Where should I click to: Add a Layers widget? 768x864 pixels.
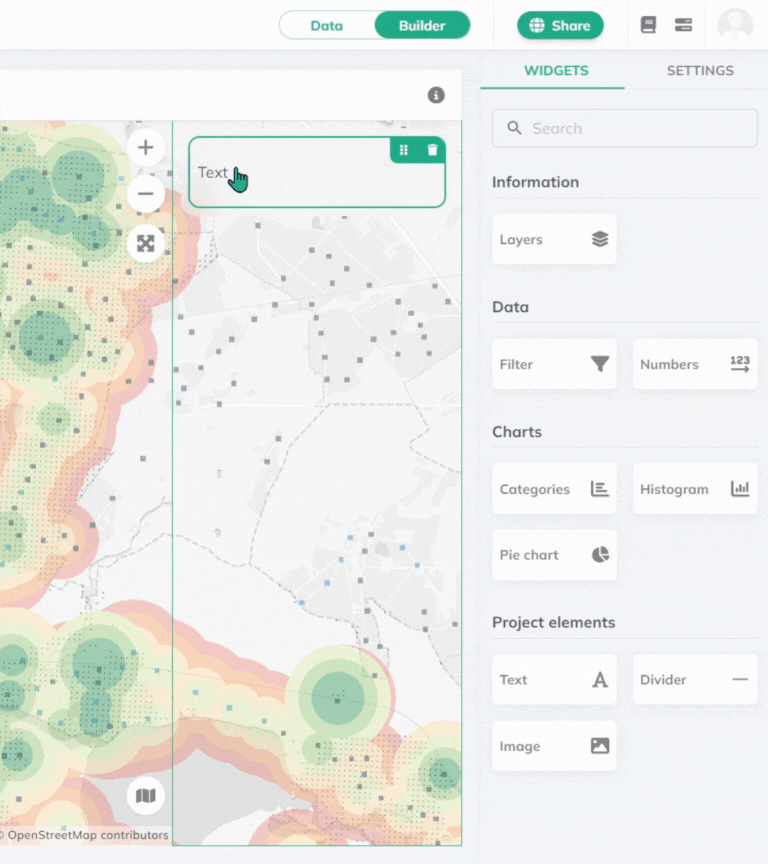(554, 240)
